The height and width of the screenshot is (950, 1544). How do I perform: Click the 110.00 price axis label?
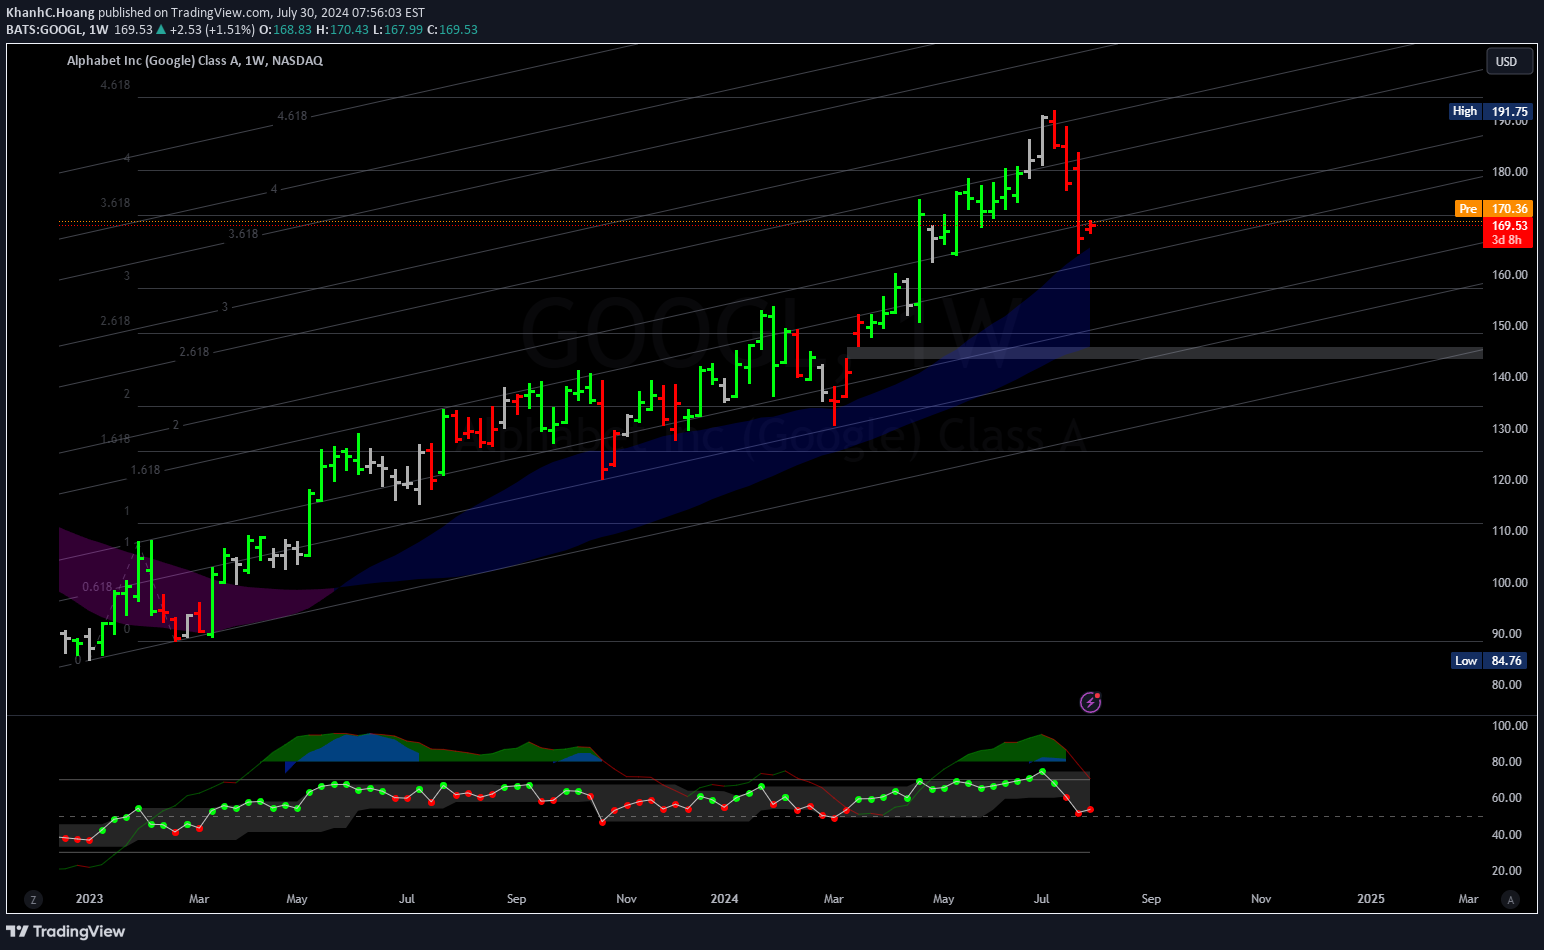click(1510, 531)
